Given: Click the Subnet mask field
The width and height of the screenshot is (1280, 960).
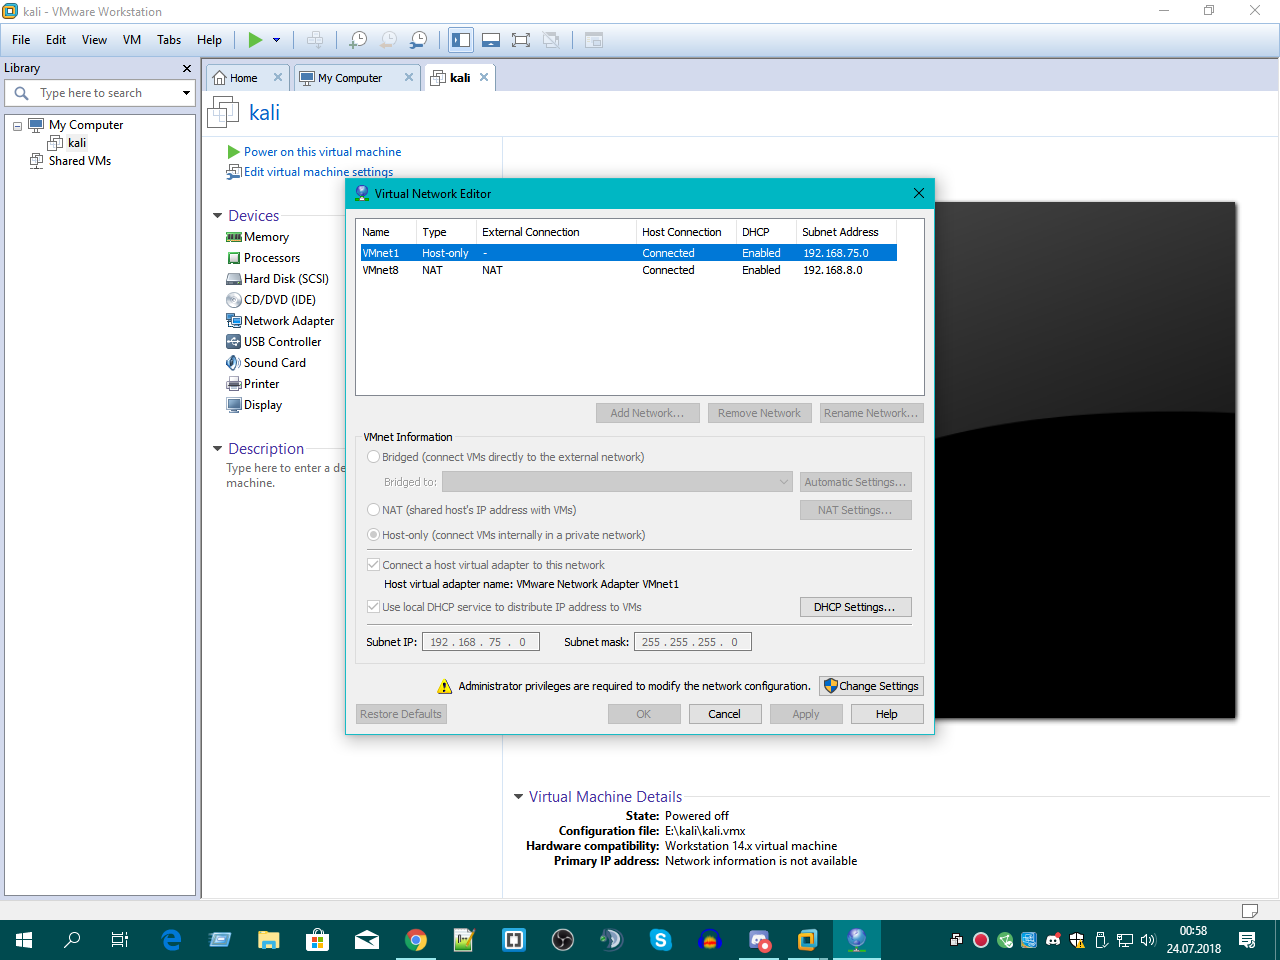Looking at the screenshot, I should (x=693, y=642).
